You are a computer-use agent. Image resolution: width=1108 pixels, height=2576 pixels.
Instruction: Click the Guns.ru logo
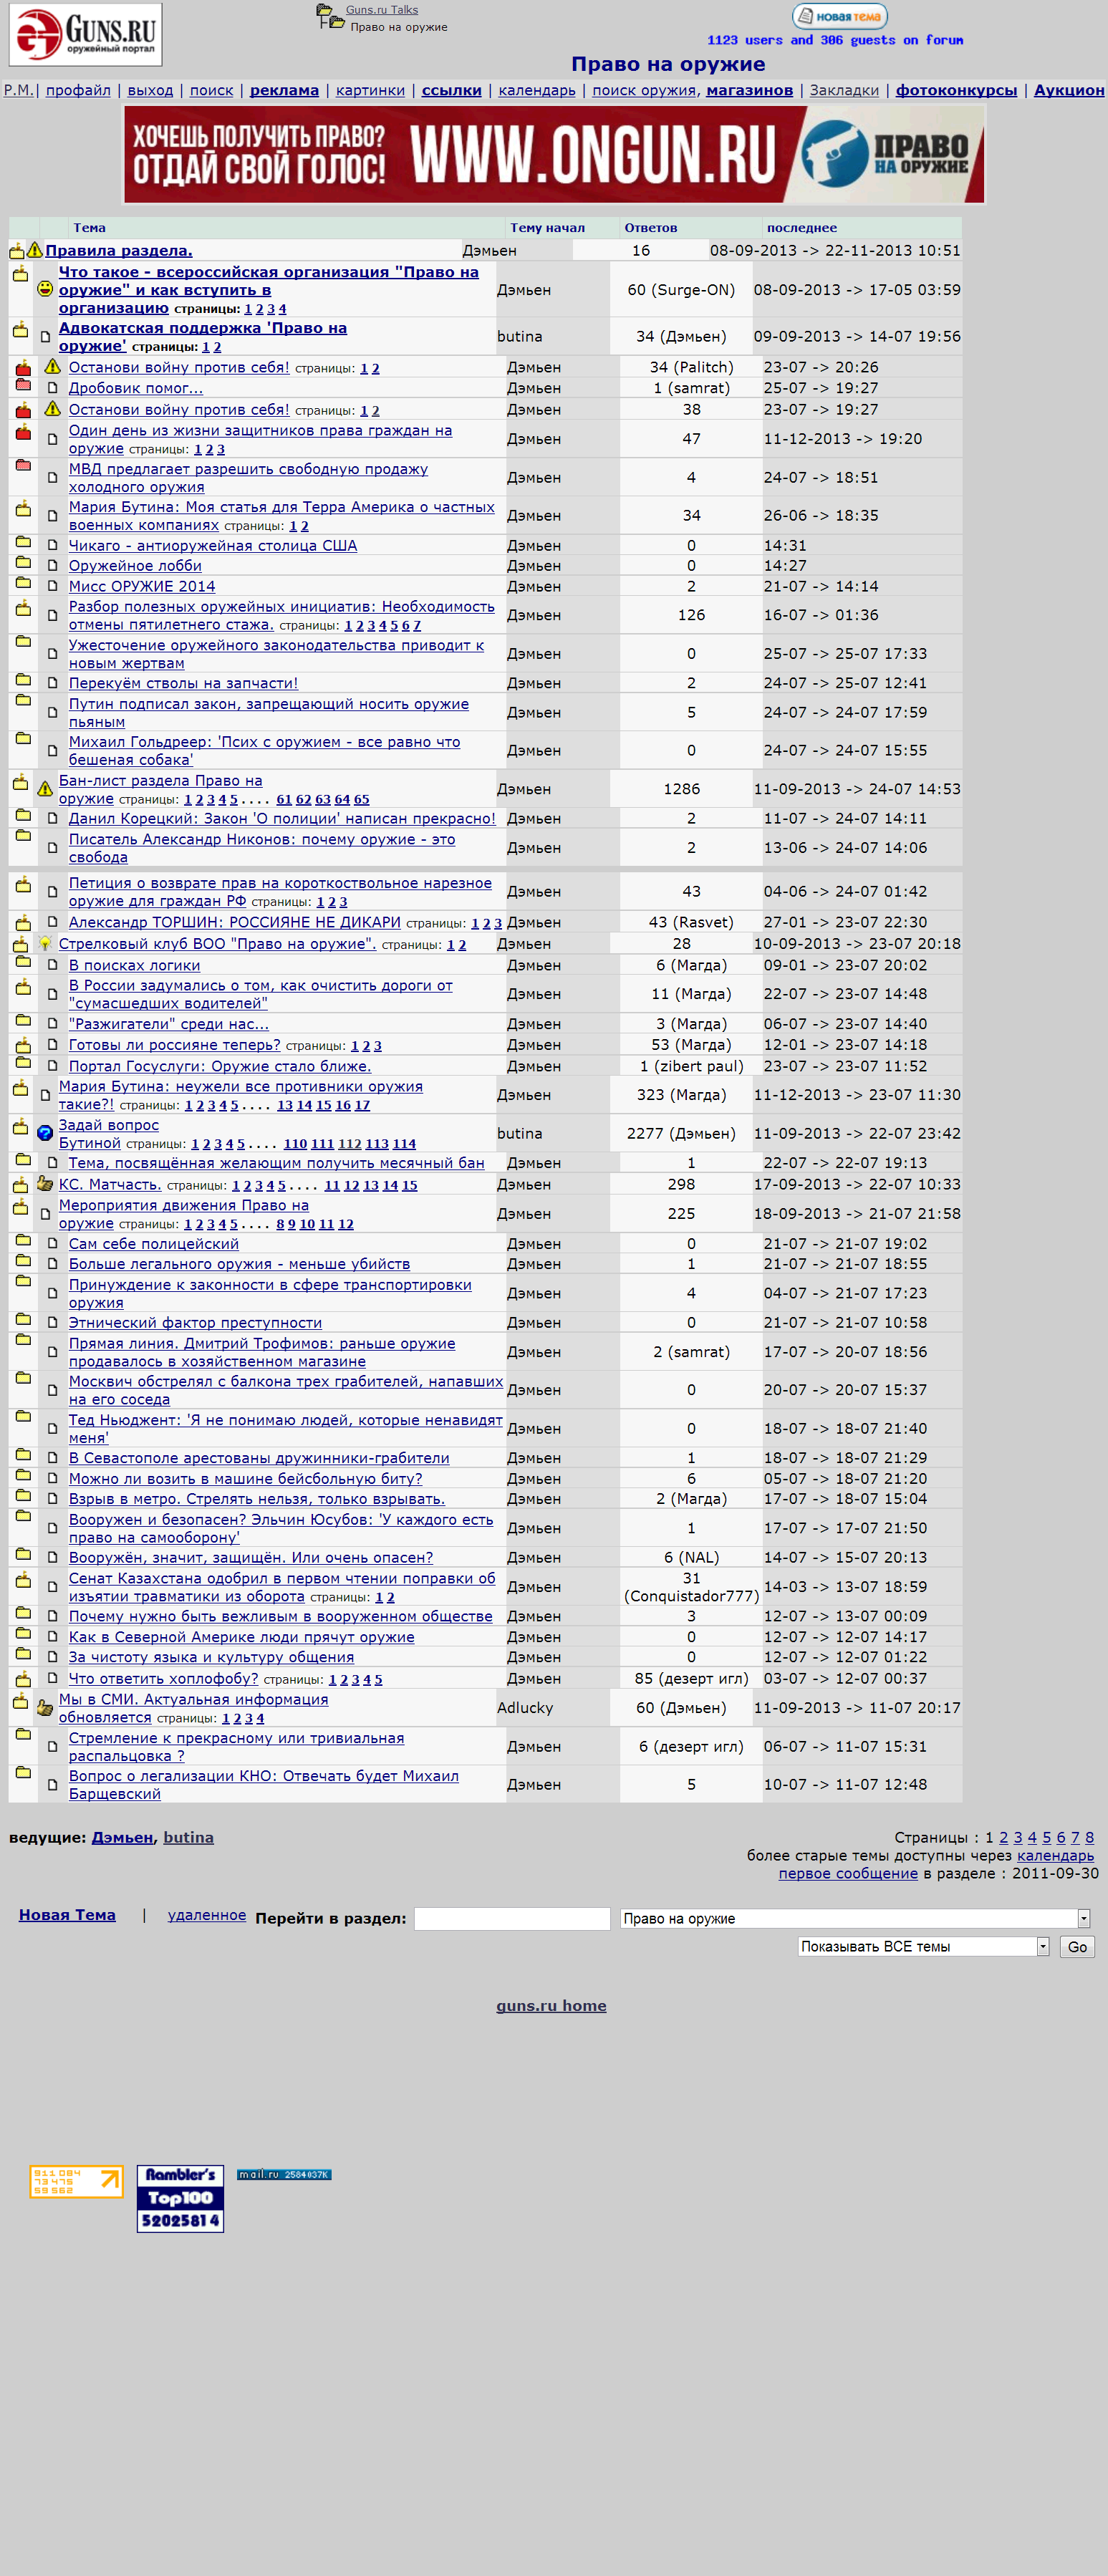click(x=85, y=34)
